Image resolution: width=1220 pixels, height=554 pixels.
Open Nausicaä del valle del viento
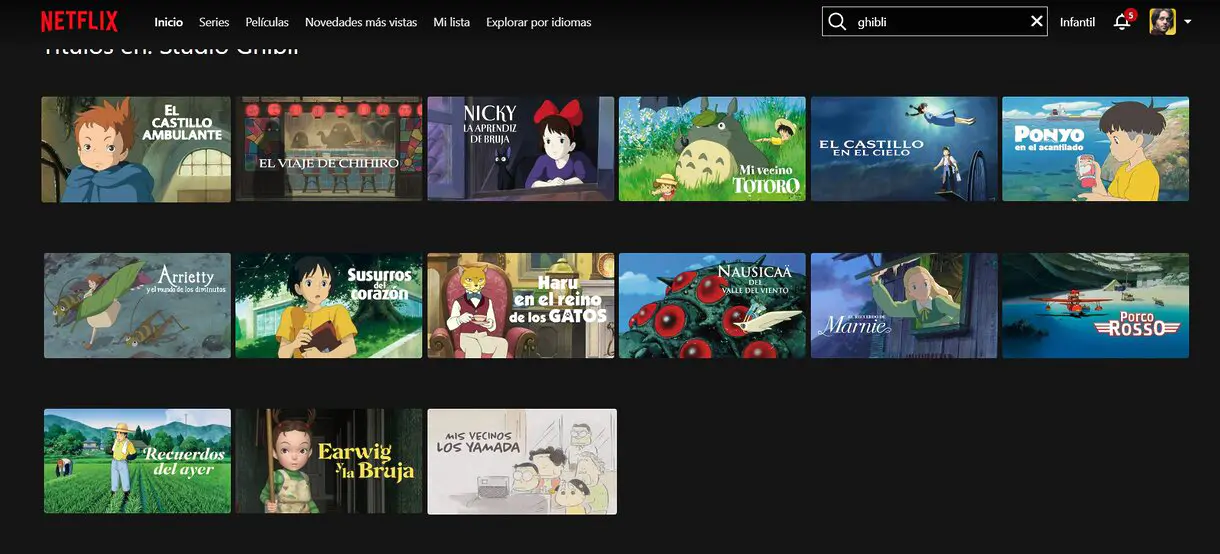tap(712, 305)
